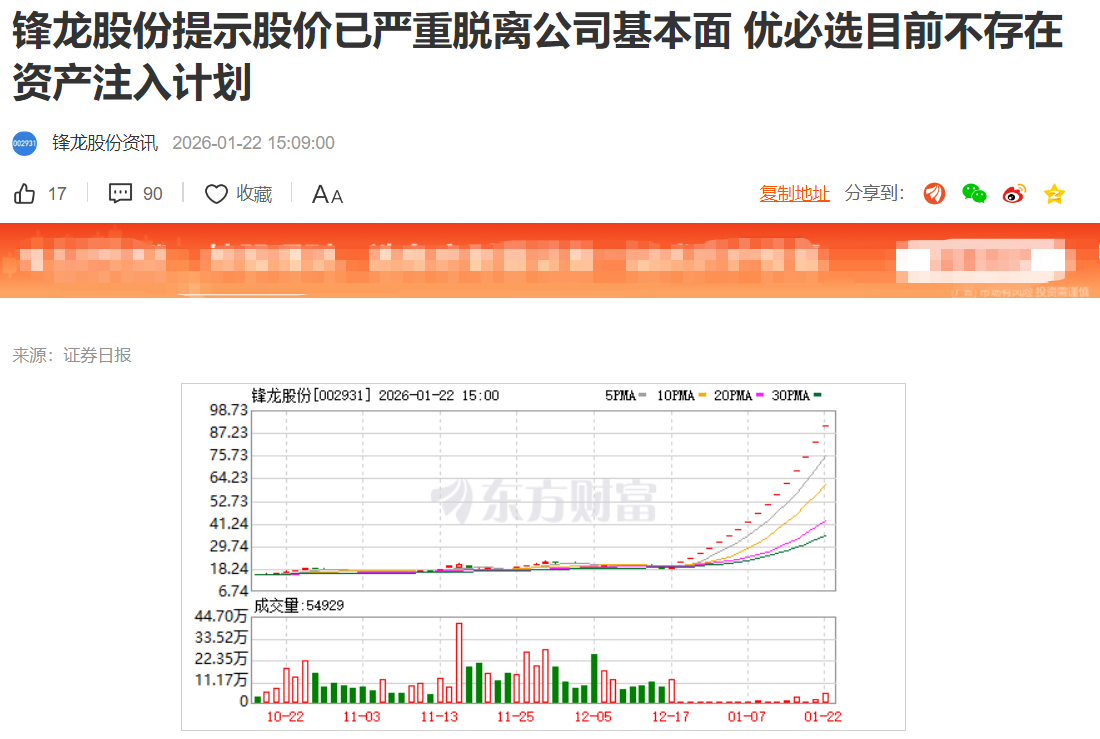Click the orange advertisement banner
Image resolution: width=1100 pixels, height=739 pixels.
click(550, 260)
